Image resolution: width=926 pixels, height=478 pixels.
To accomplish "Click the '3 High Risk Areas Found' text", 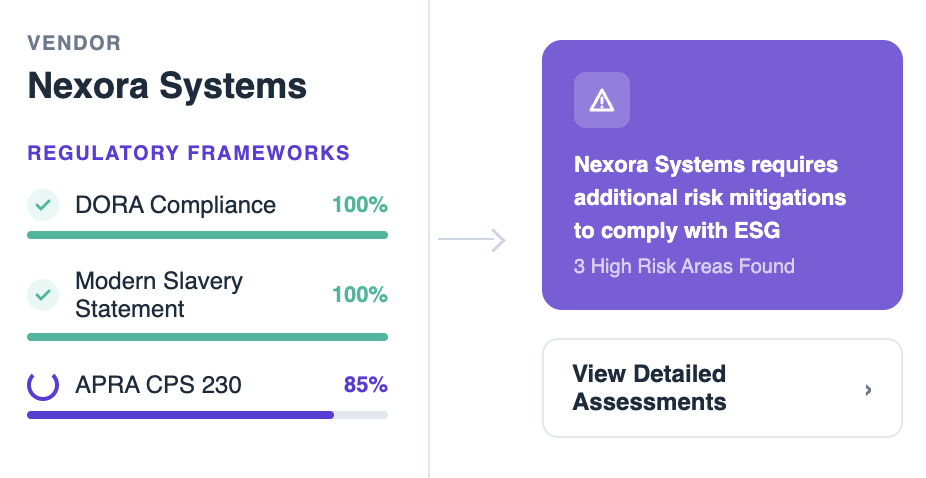I will pos(684,266).
